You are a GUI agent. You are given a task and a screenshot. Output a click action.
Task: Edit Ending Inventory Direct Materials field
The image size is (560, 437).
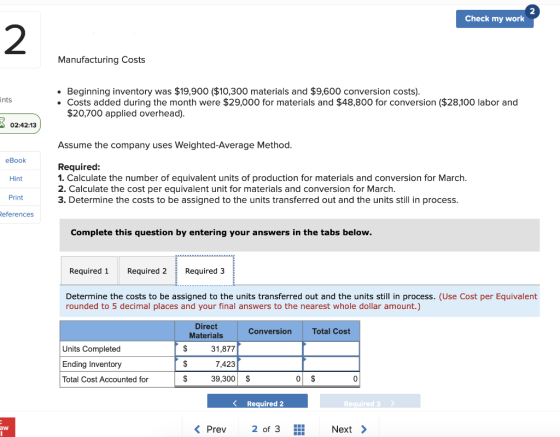pyautogui.click(x=206, y=364)
